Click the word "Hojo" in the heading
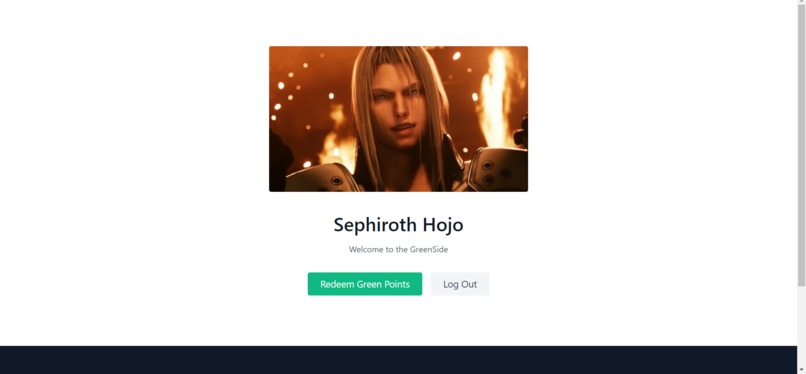This screenshot has width=806, height=374. point(443,225)
